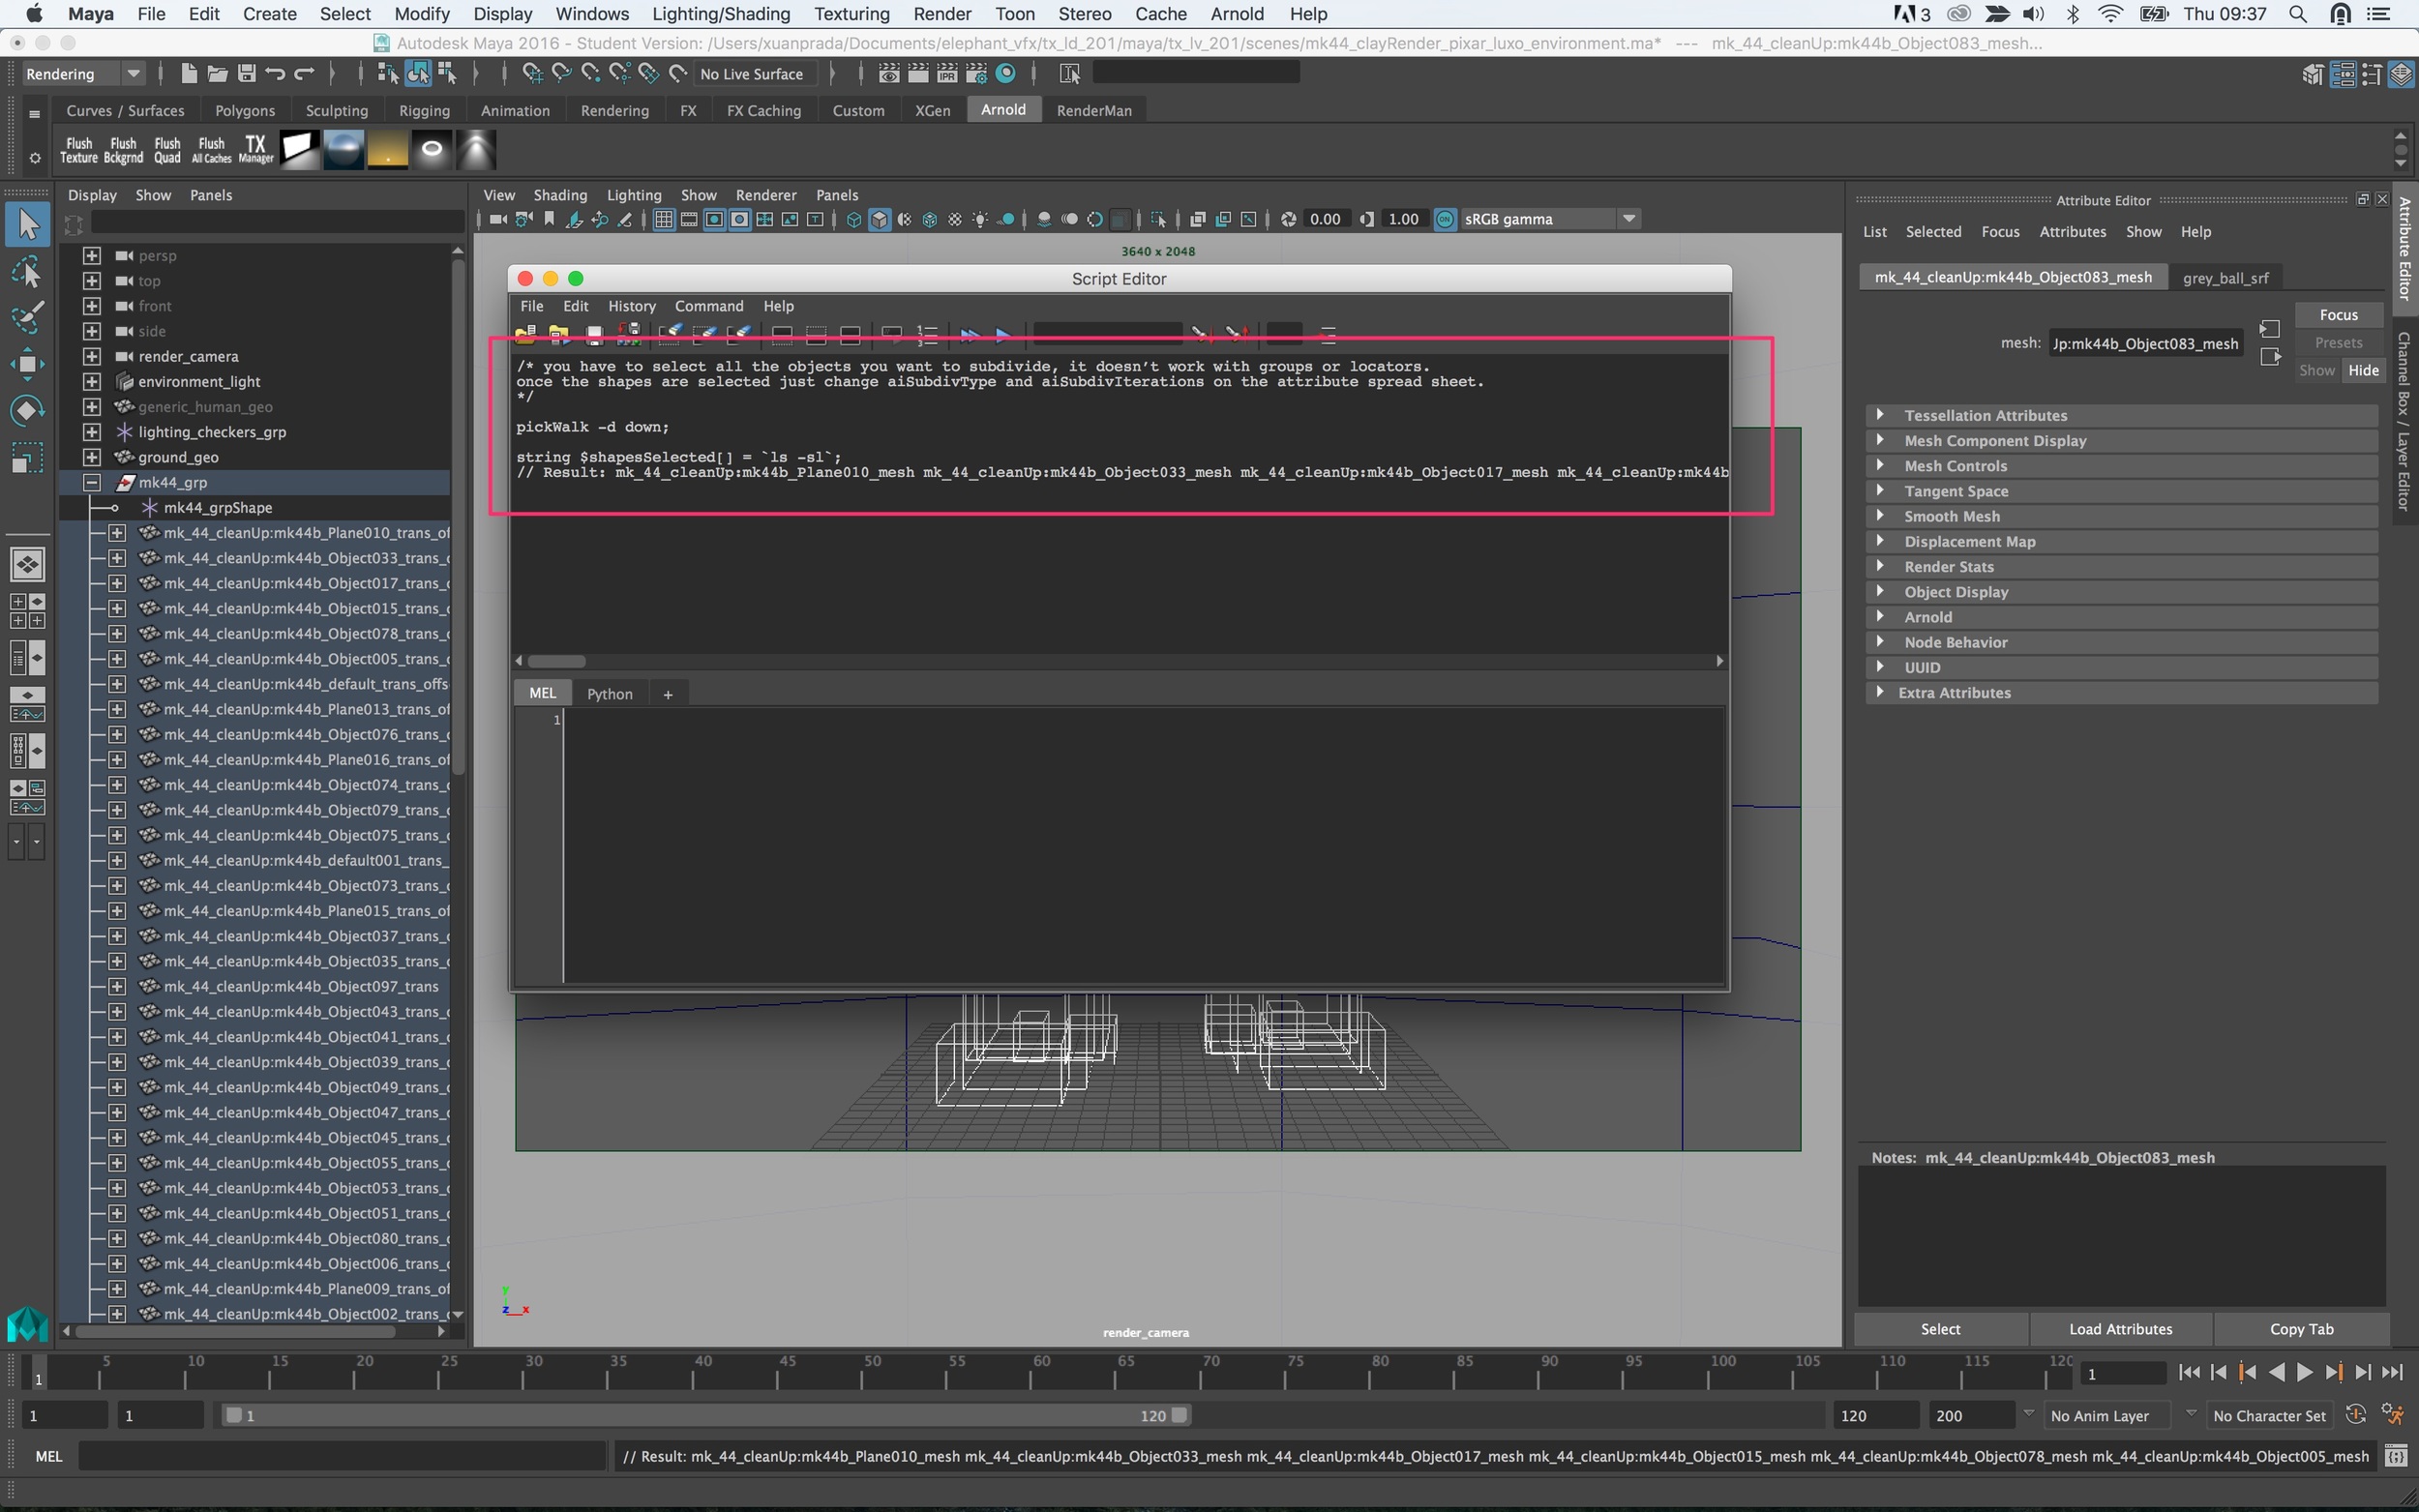Click Save Script icon in Script Editor toolbar

tap(594, 334)
